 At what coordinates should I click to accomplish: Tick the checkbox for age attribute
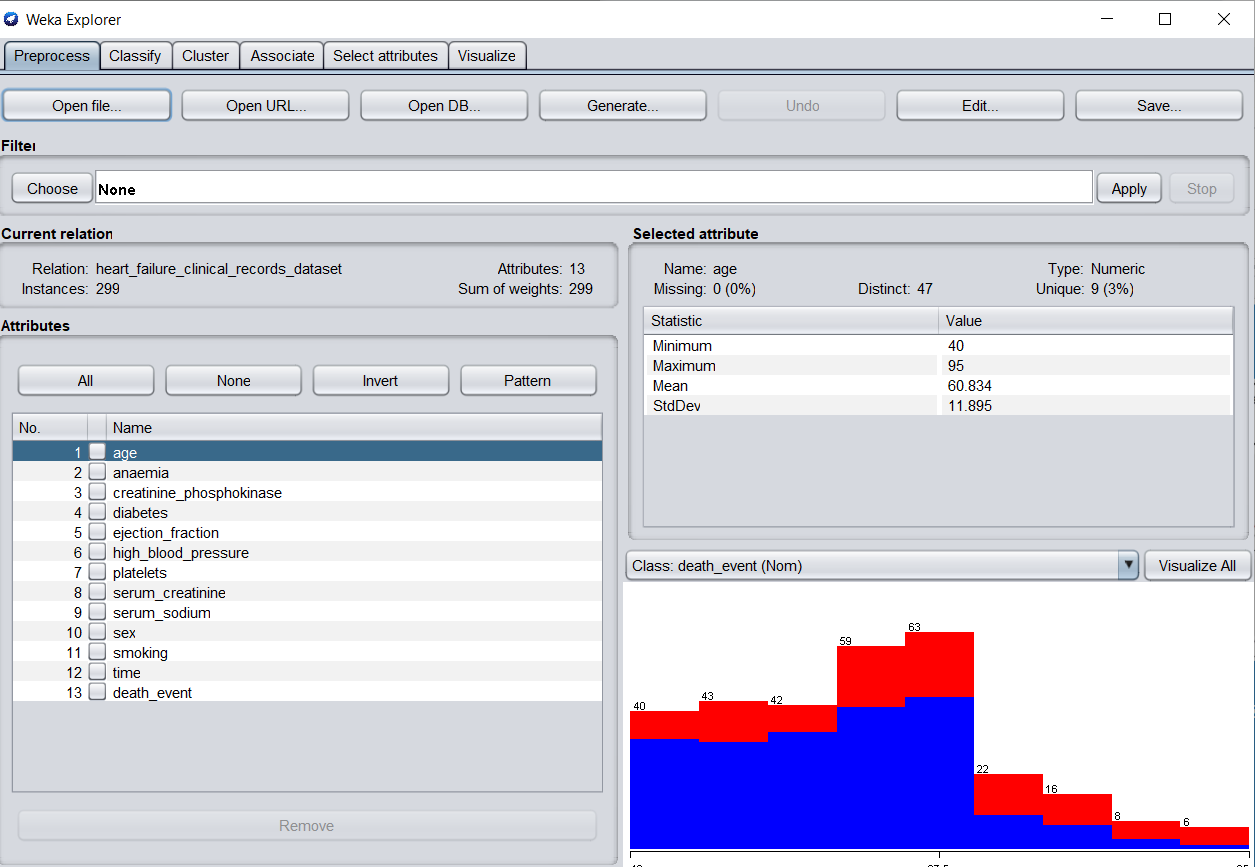click(97, 452)
